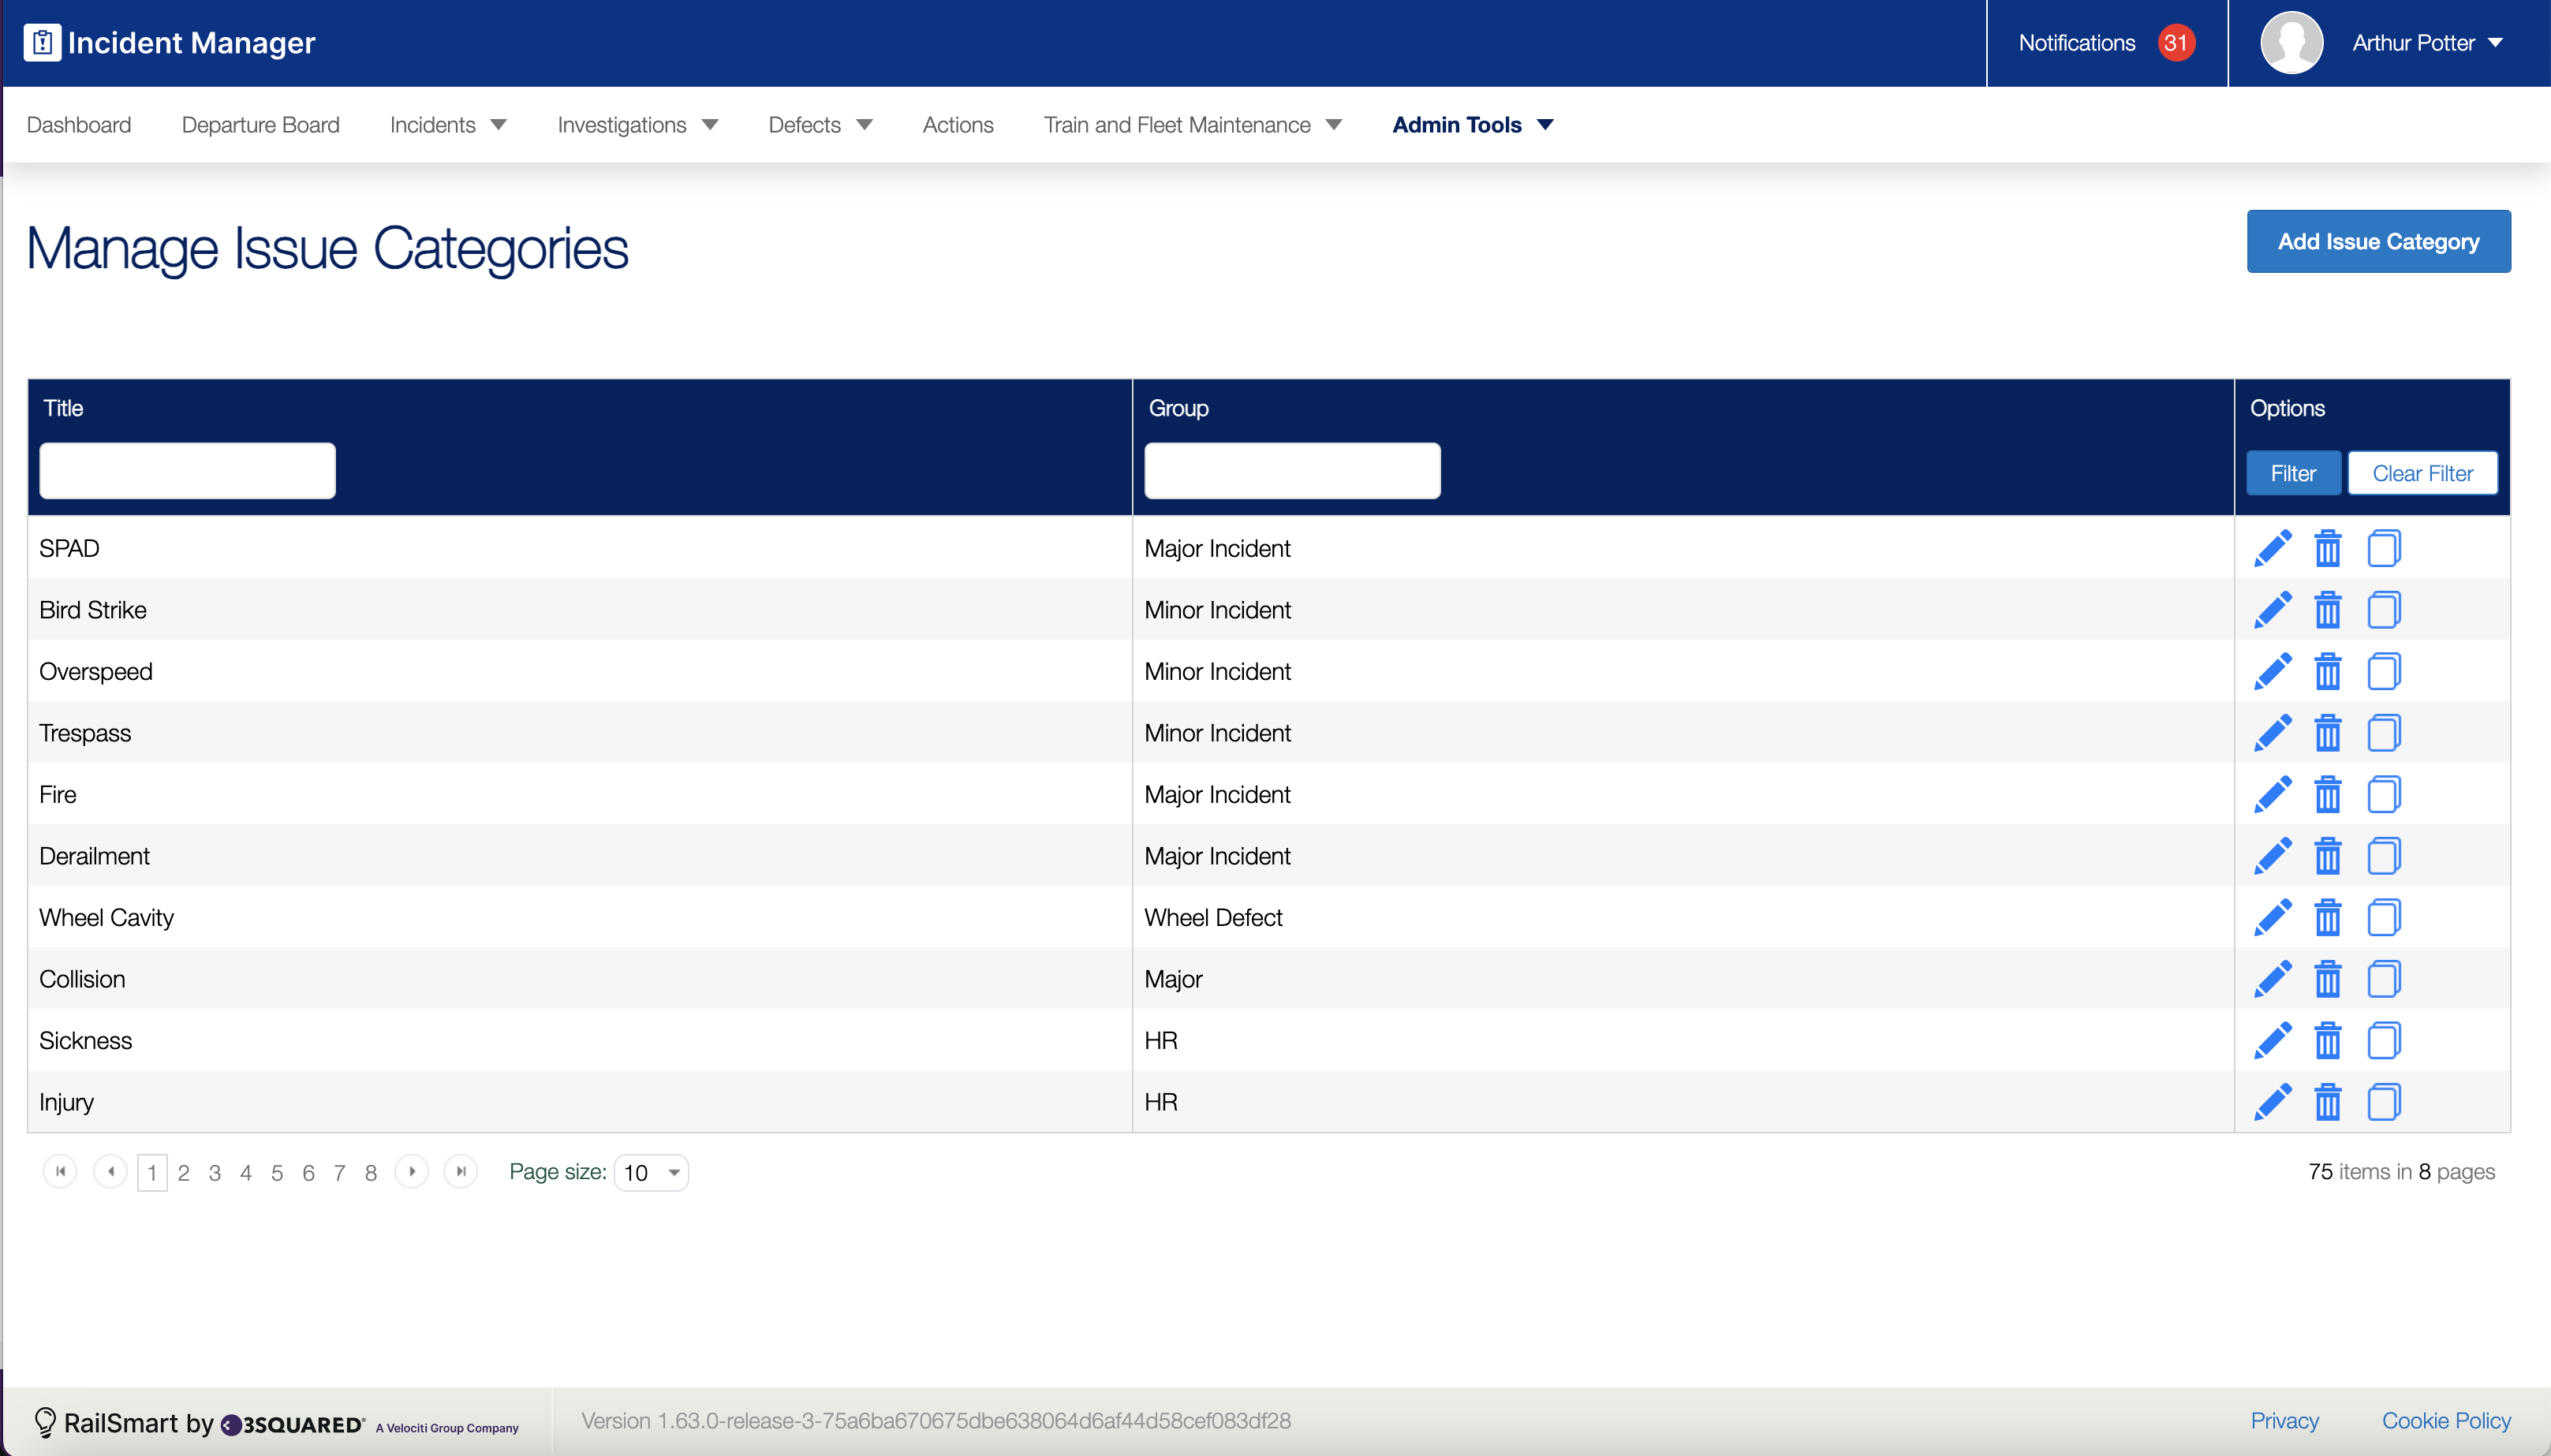Edit the SPAD category with pencil icon
This screenshot has width=2551, height=1456.
(x=2272, y=548)
